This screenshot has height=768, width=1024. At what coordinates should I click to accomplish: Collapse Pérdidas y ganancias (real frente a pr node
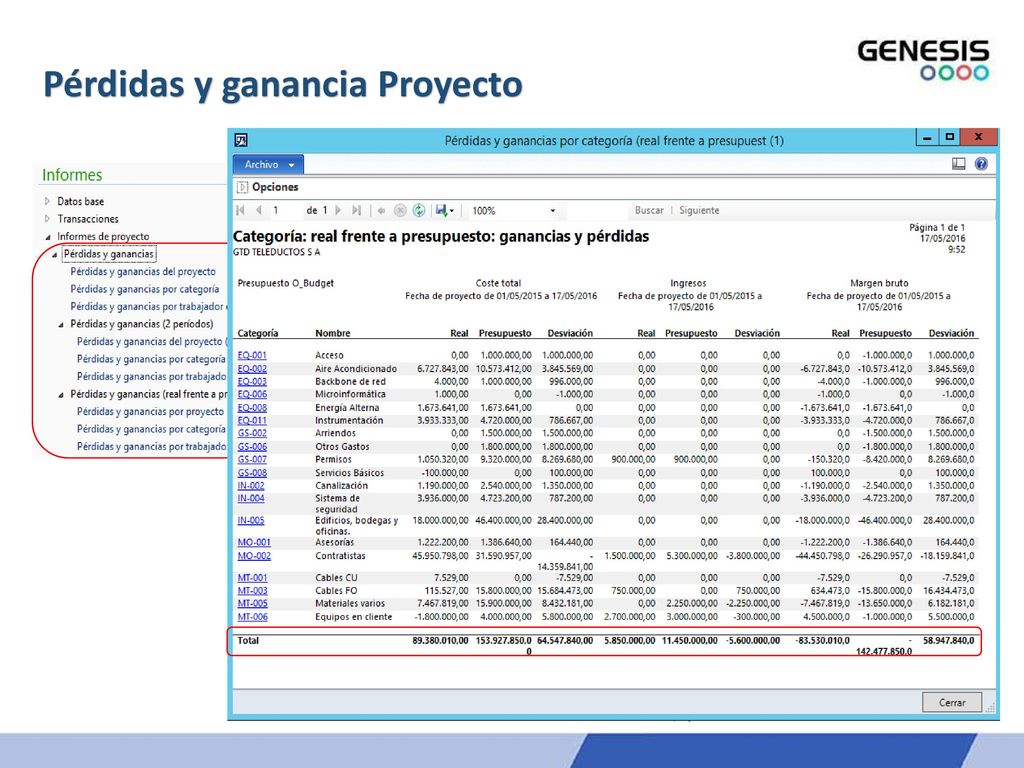pos(61,395)
